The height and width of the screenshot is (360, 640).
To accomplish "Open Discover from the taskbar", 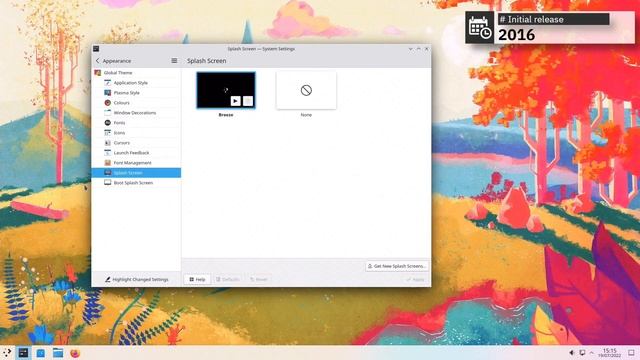I will 41,353.
